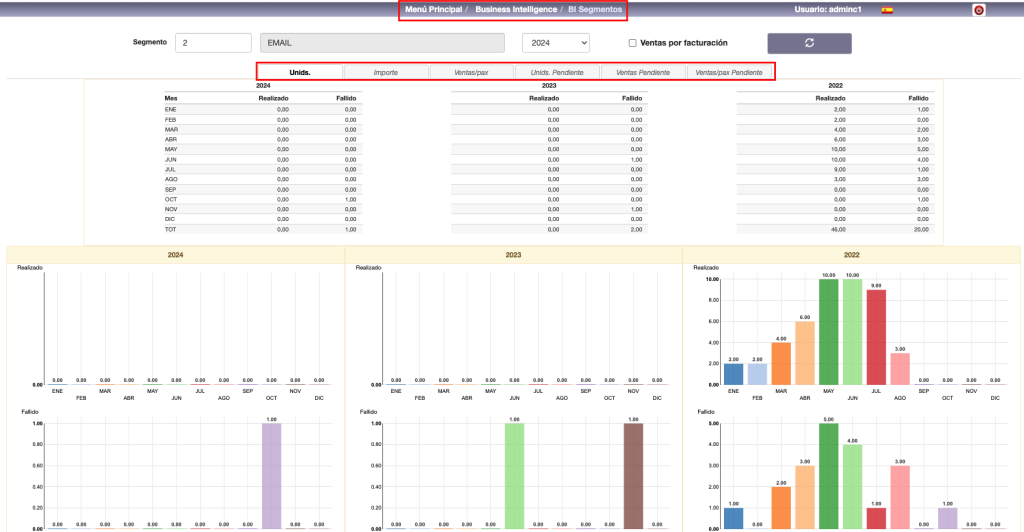Click the brown NOV bar in 2023 Fallido chart

(x=635, y=475)
